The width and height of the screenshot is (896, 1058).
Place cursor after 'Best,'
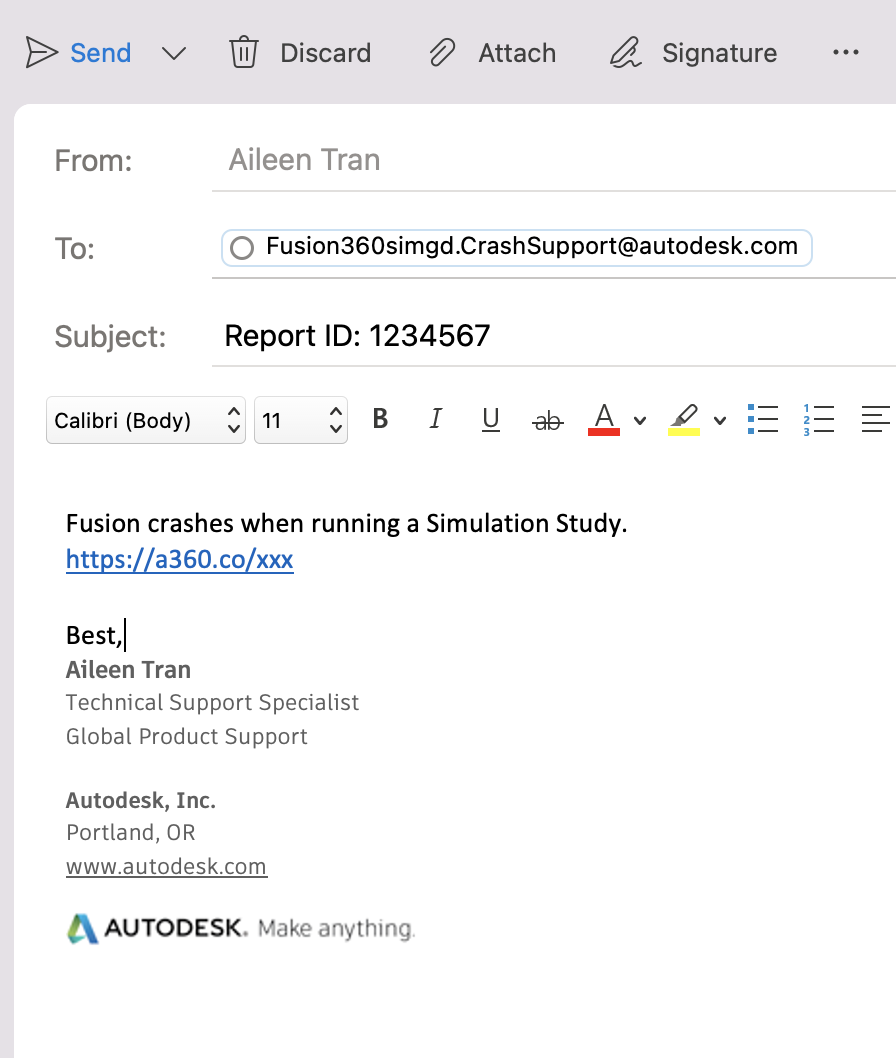125,636
